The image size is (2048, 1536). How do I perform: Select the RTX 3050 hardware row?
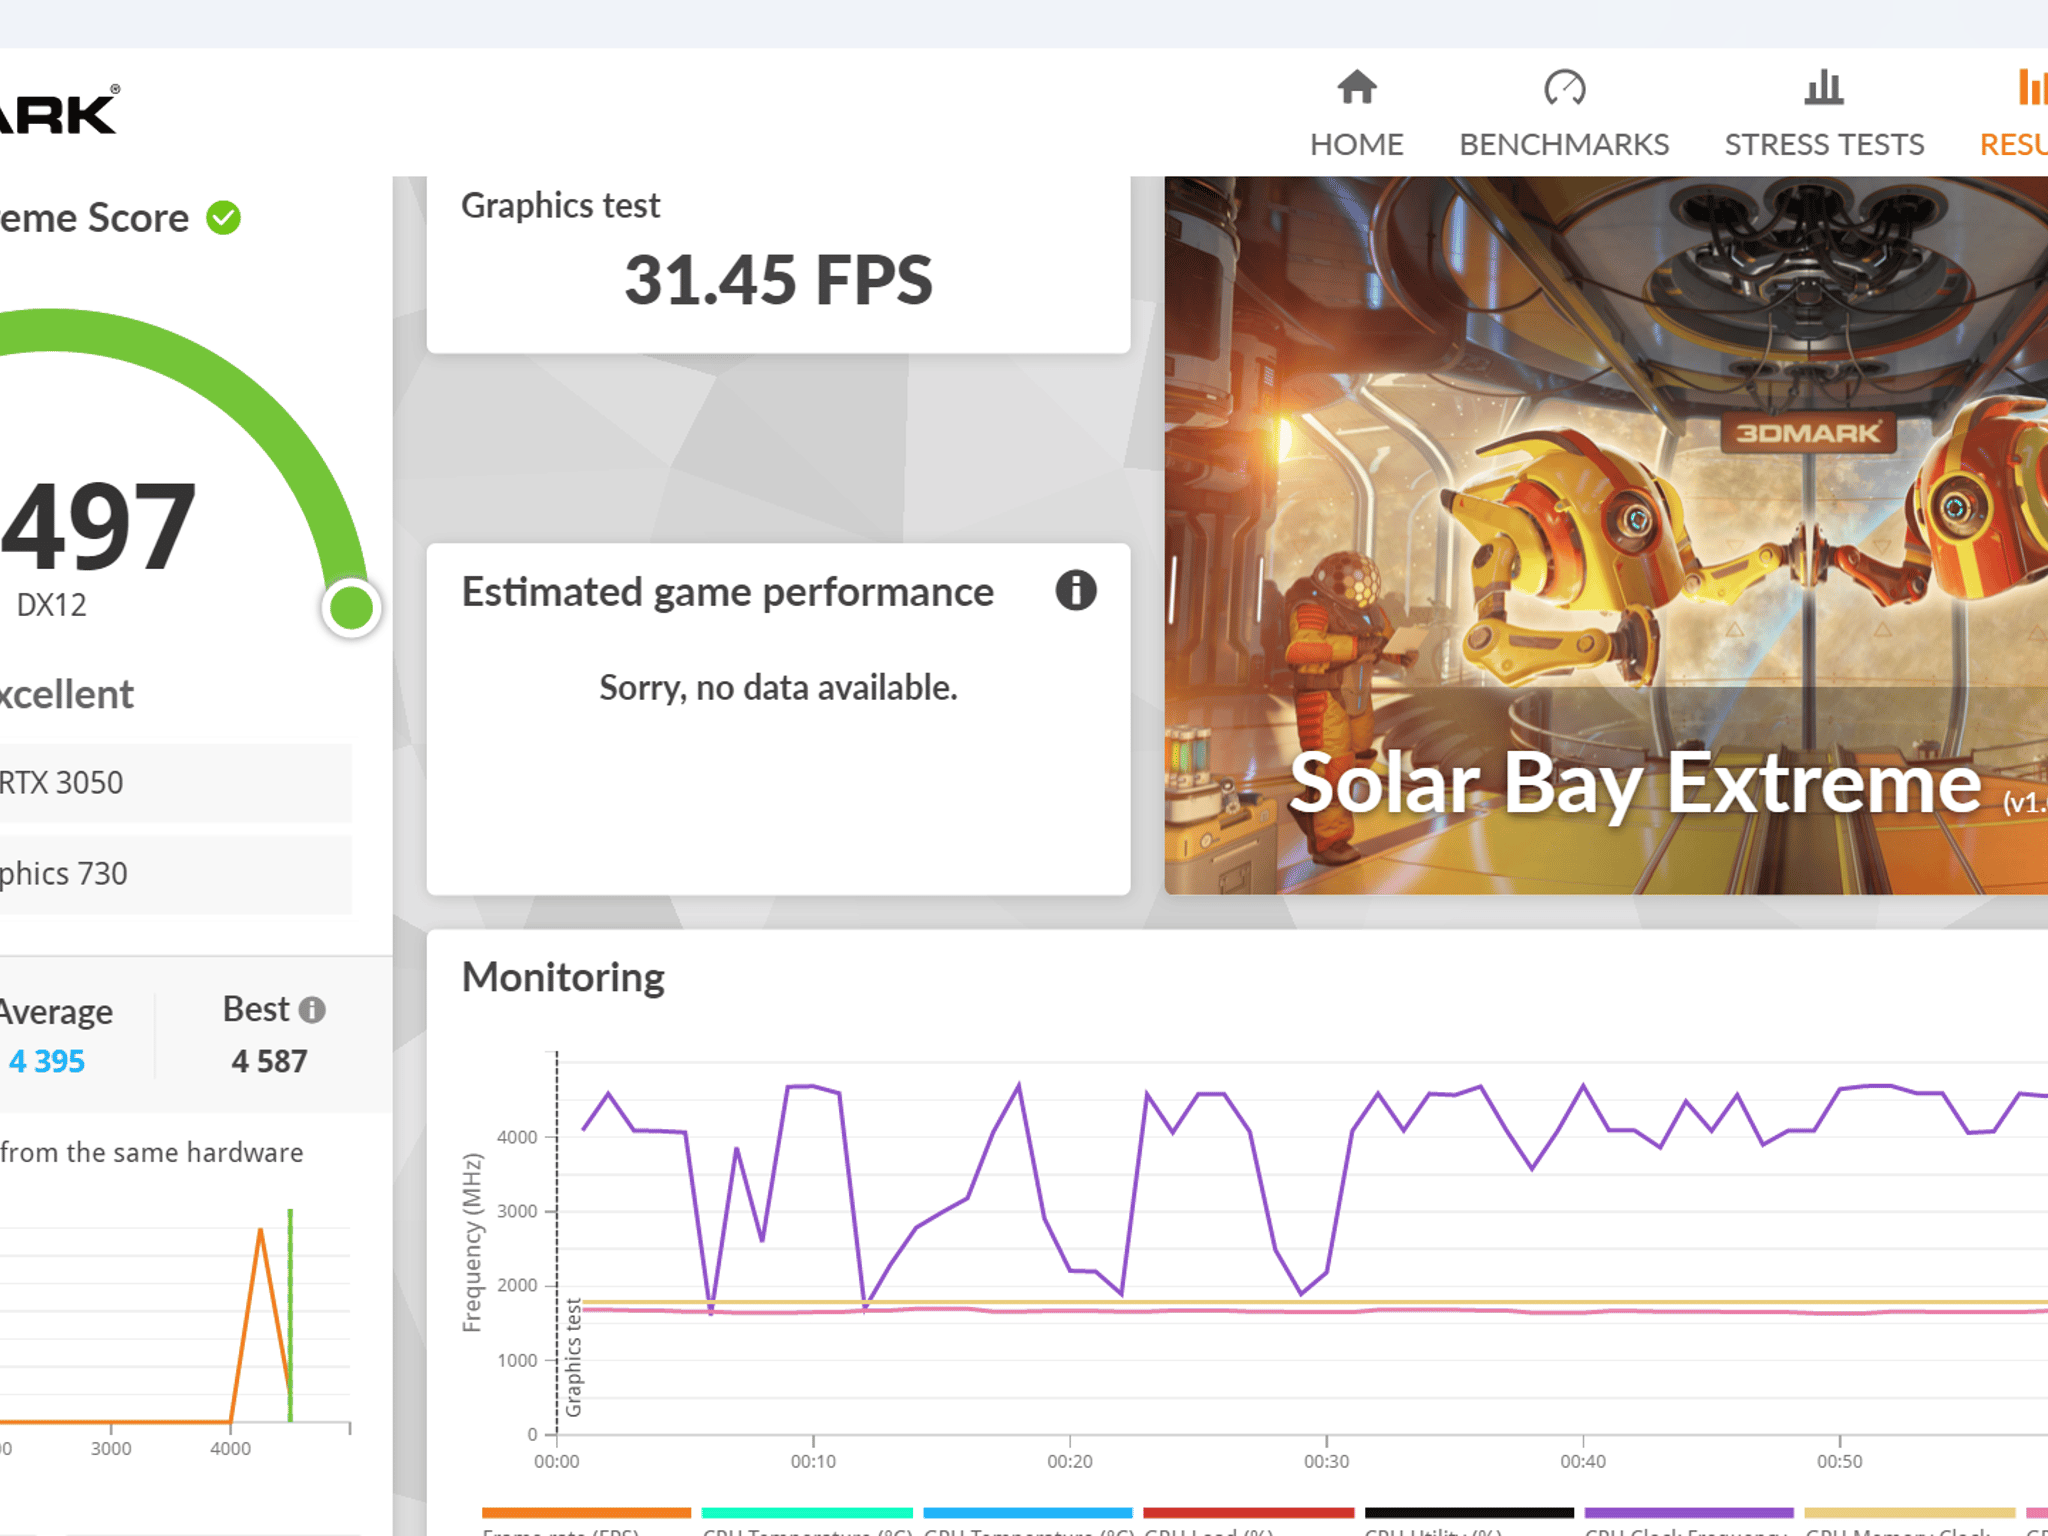pos(175,783)
